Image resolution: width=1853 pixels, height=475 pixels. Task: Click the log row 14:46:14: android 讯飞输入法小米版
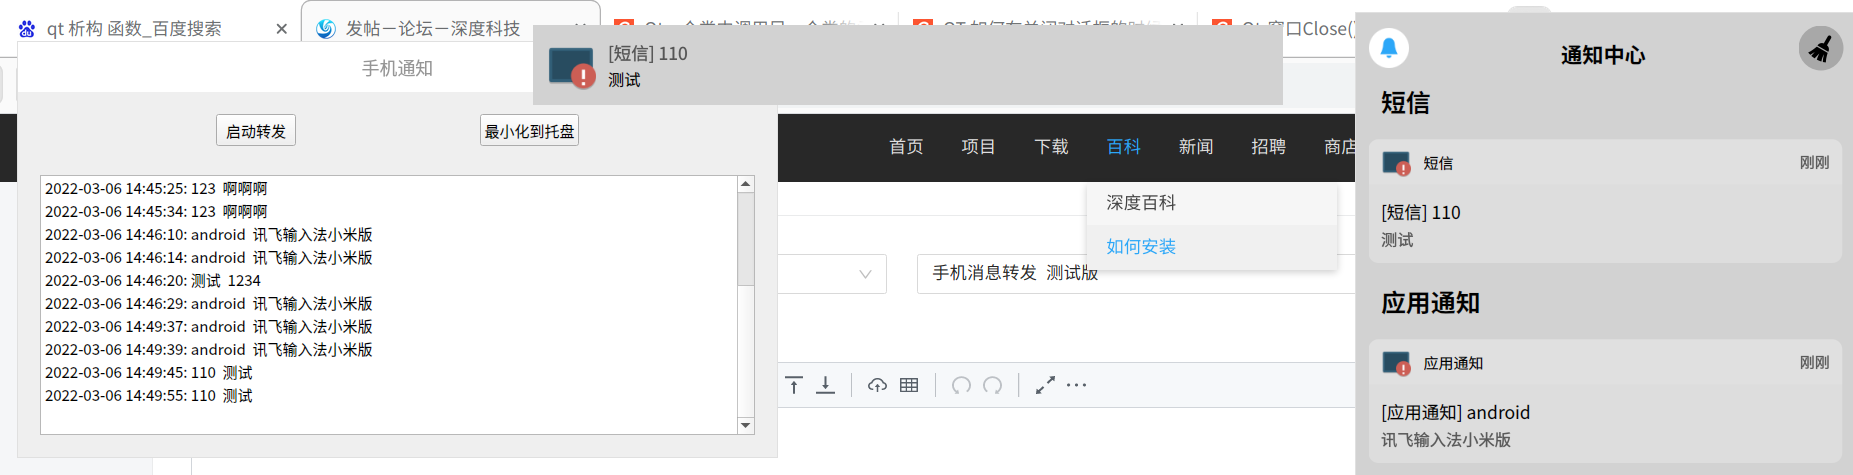pyautogui.click(x=208, y=258)
